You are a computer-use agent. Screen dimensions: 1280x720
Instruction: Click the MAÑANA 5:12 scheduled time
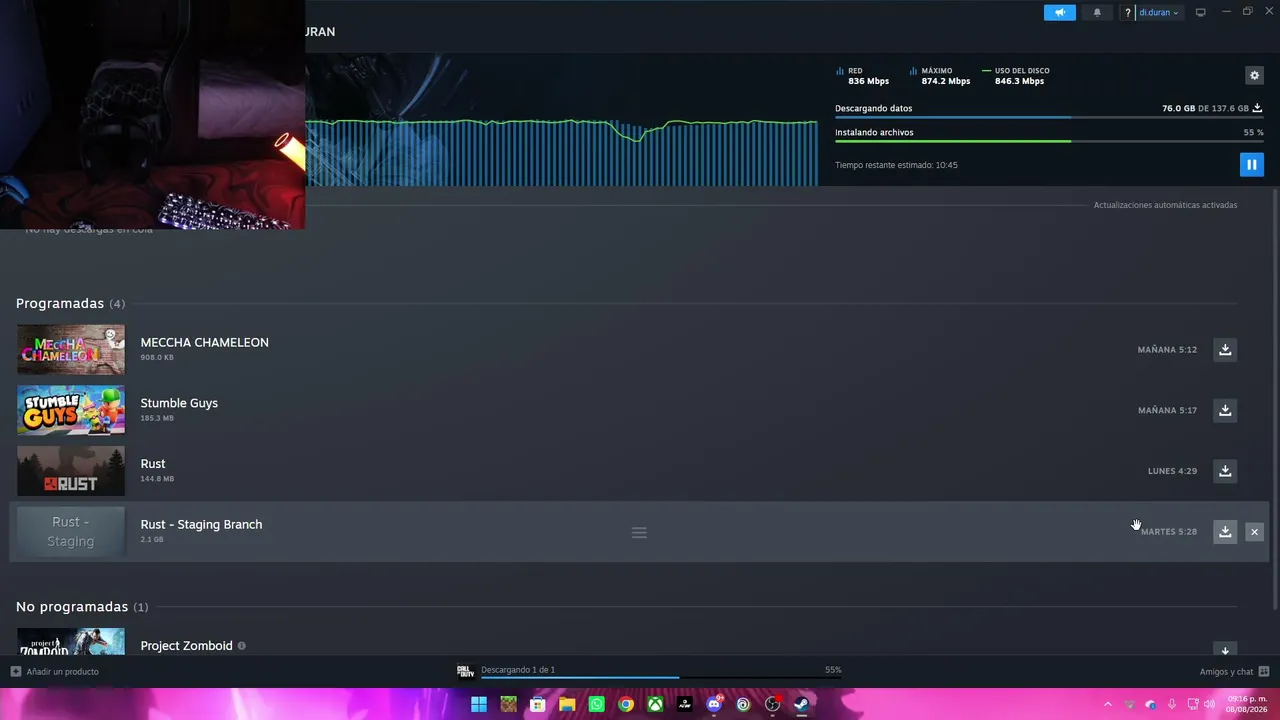1167,350
